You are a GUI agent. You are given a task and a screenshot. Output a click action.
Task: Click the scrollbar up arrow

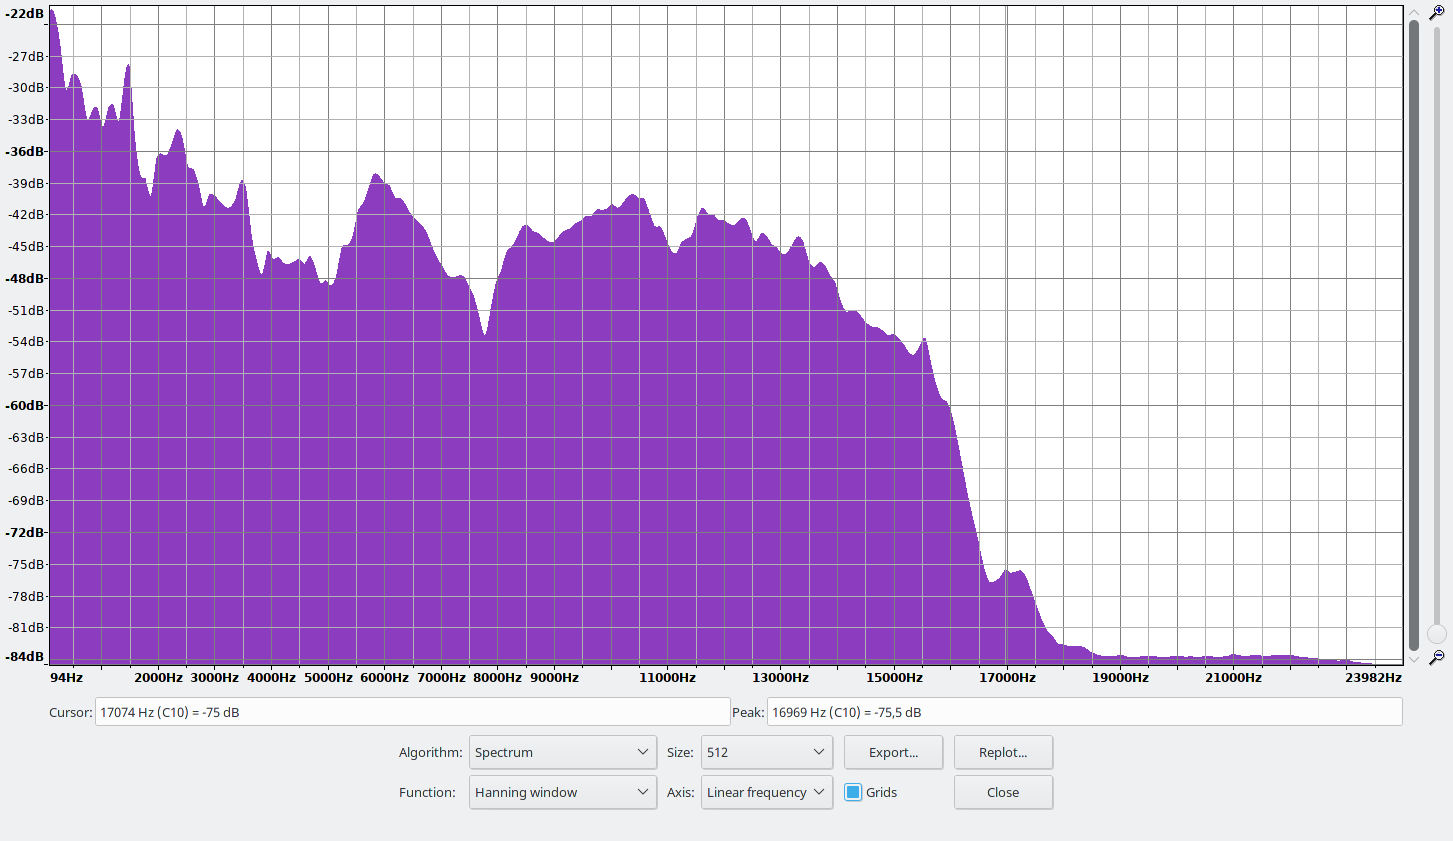click(x=1414, y=11)
